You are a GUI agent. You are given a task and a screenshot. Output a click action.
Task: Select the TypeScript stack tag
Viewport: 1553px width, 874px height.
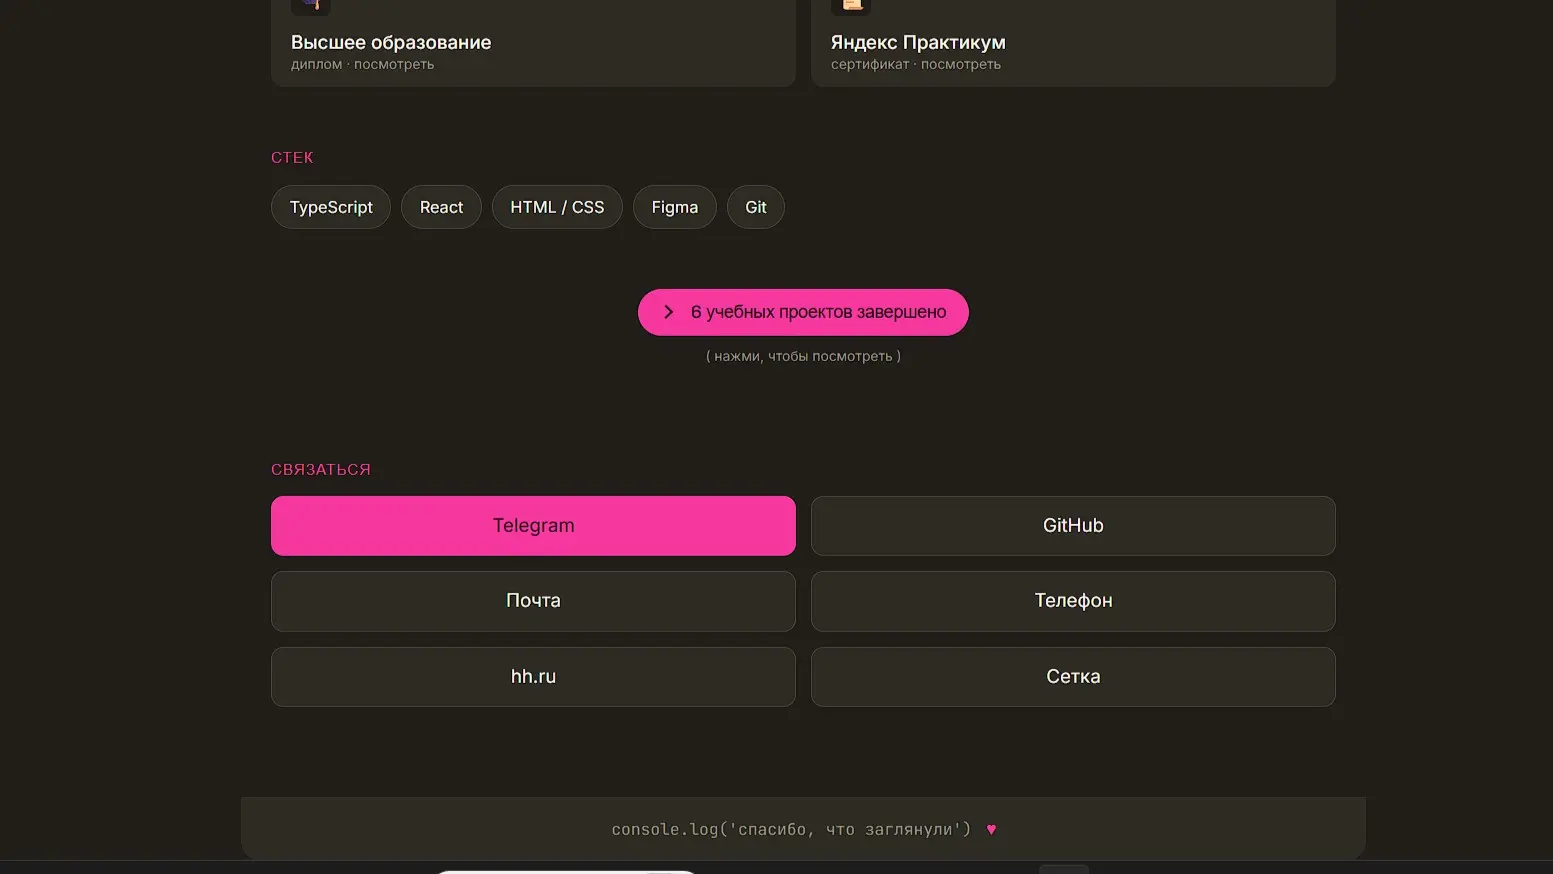coord(331,207)
